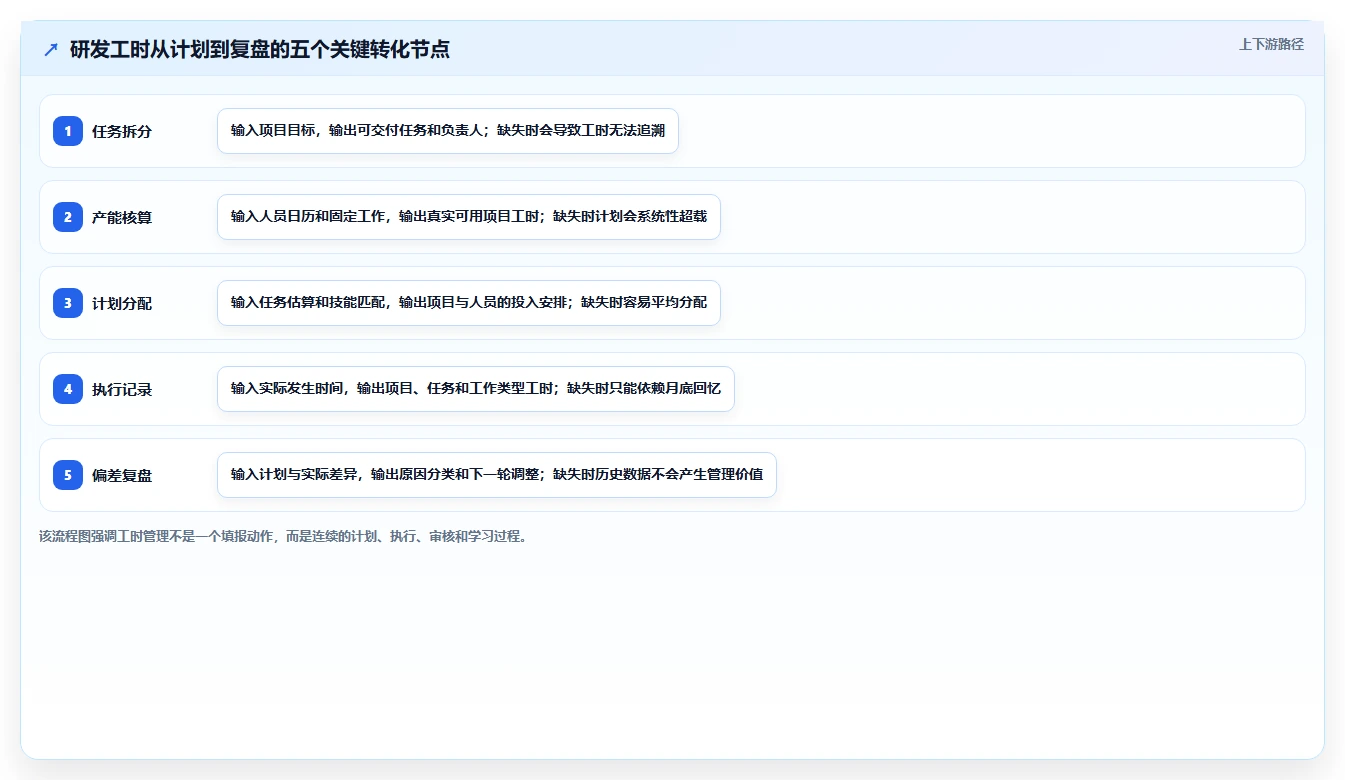Open the 输入计划与实际差异 description box
Image resolution: width=1345 pixels, height=780 pixels.
(497, 475)
